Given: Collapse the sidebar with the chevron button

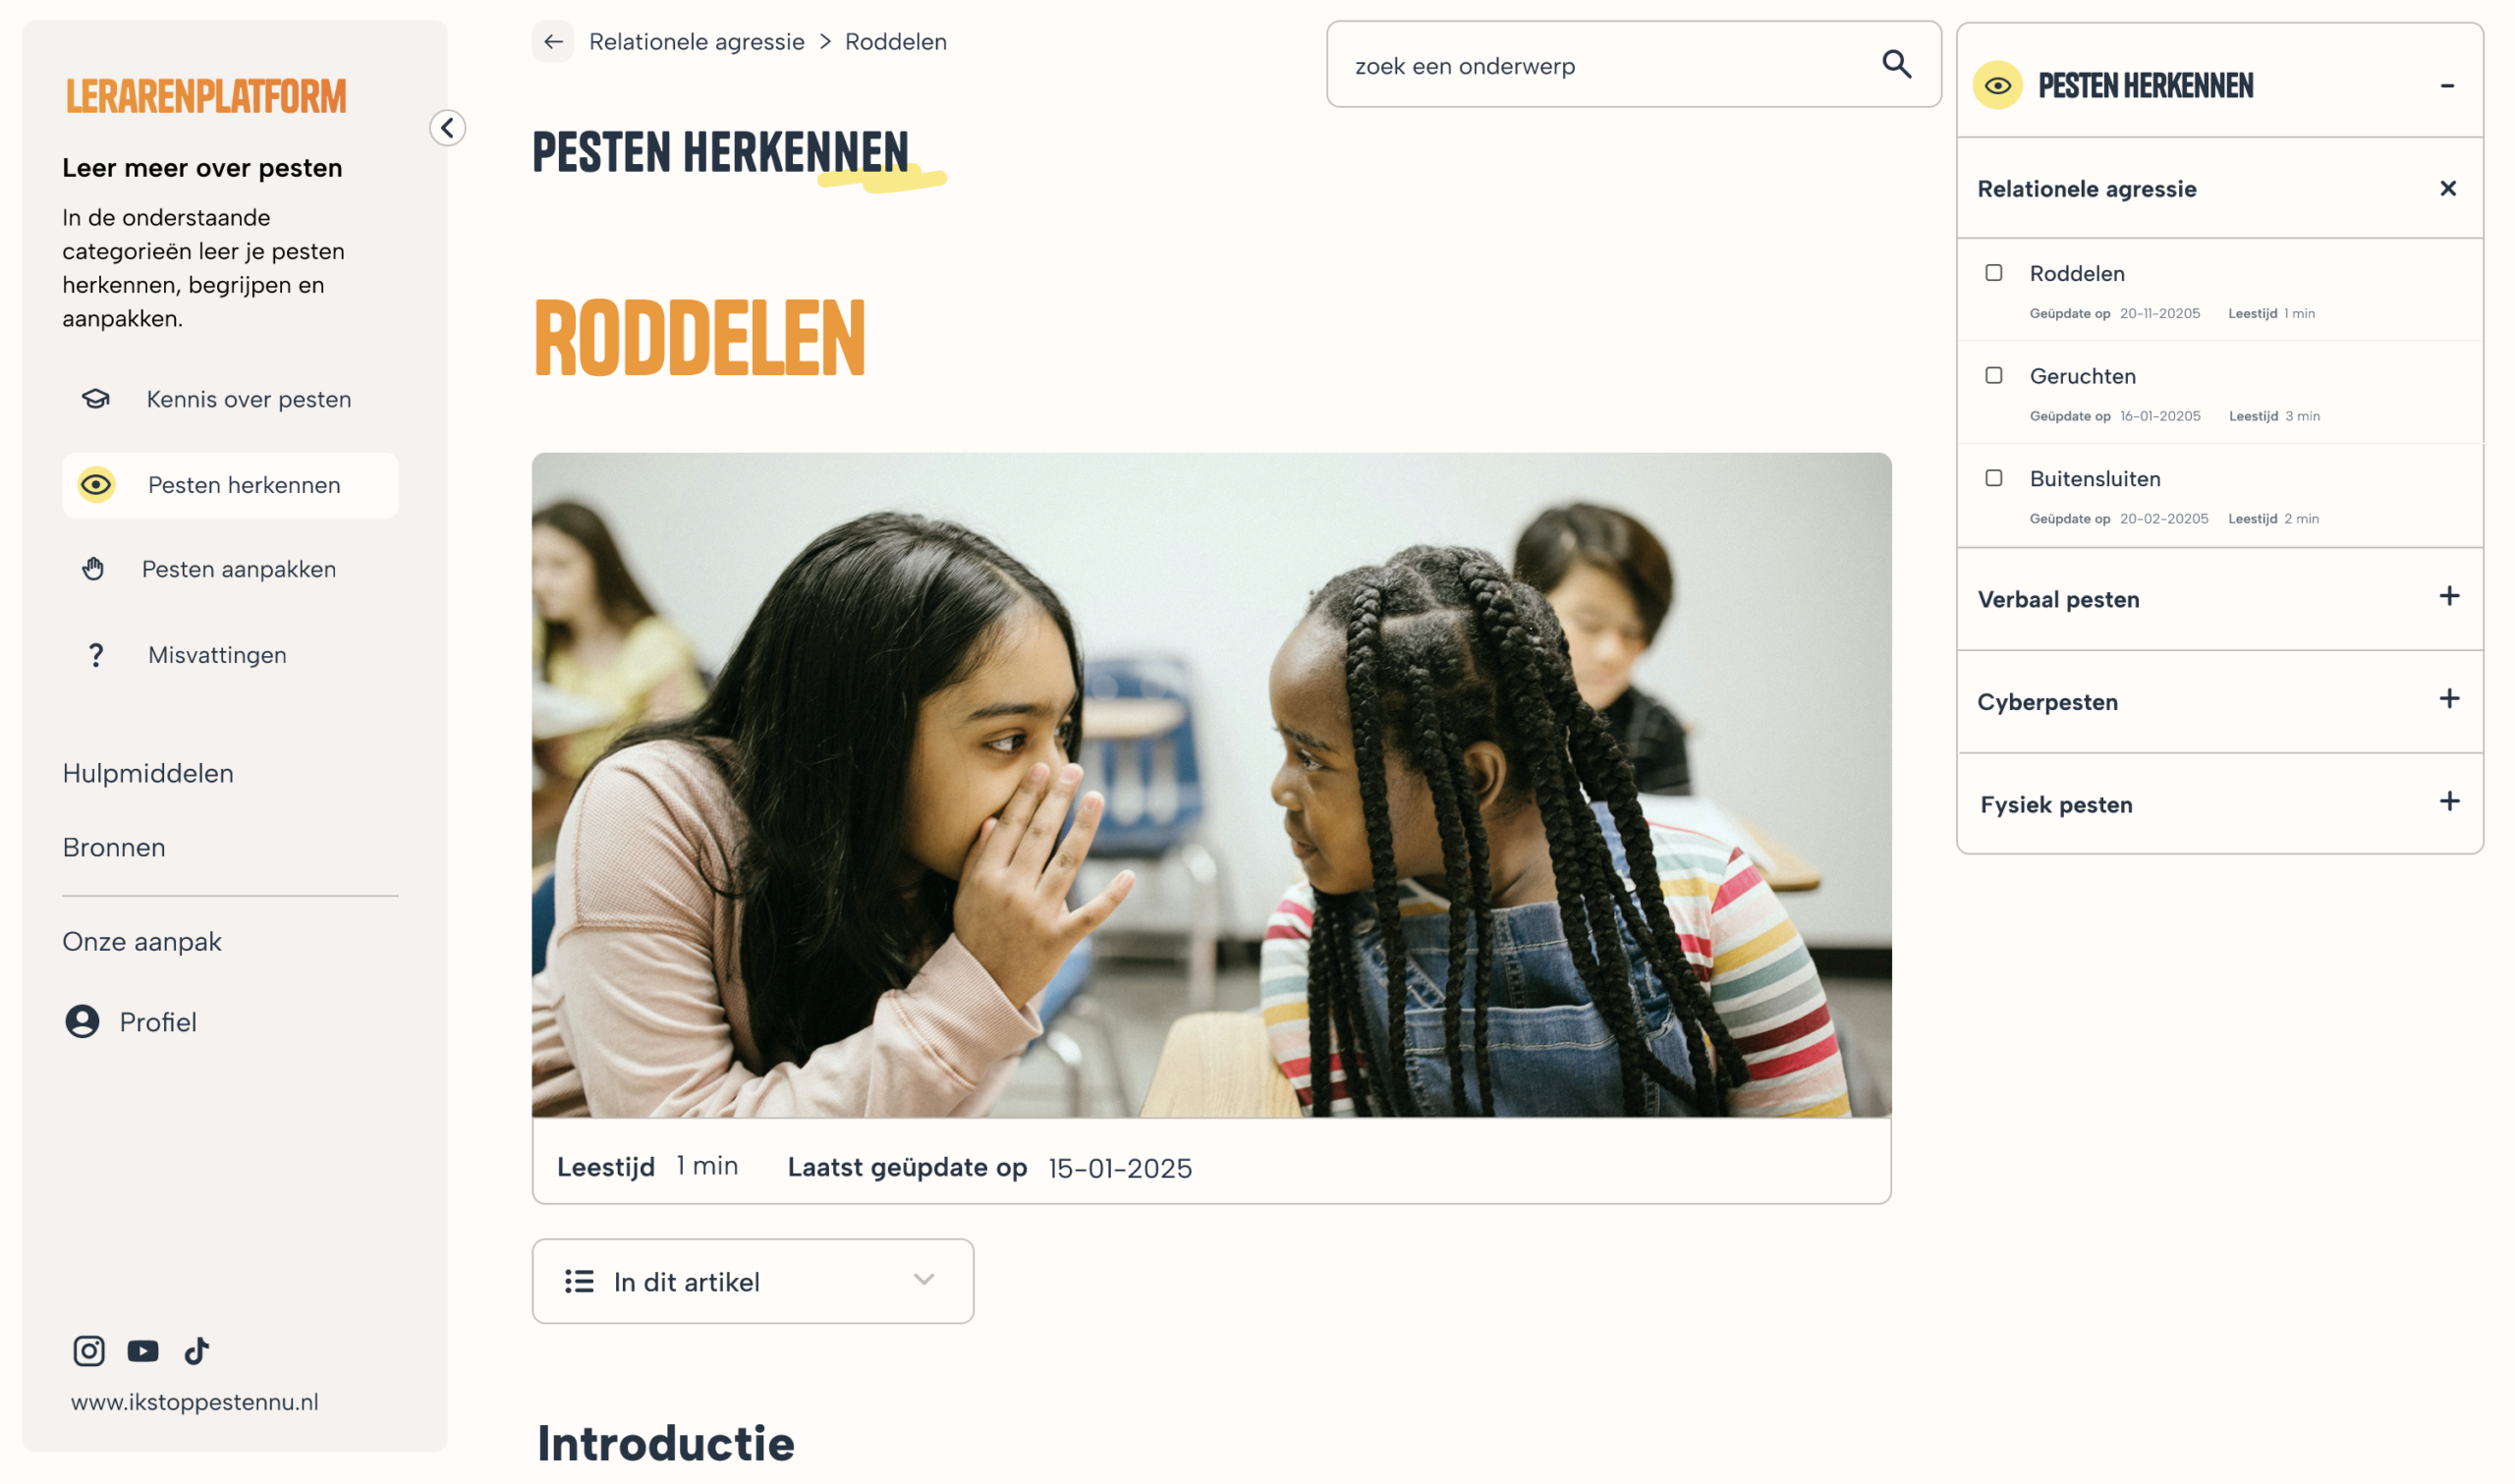Looking at the screenshot, I should coord(448,128).
